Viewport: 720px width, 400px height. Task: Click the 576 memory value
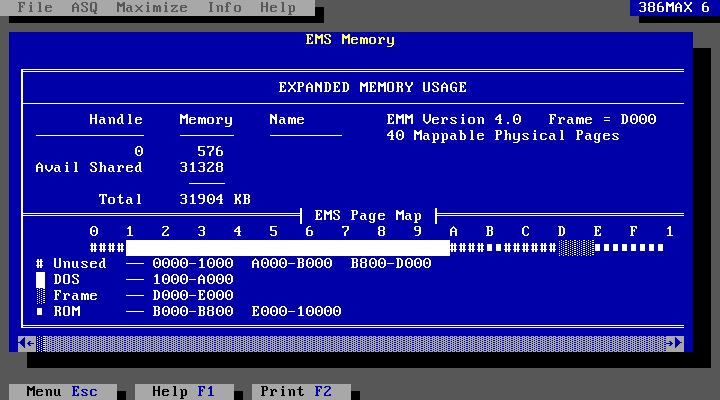(210, 151)
